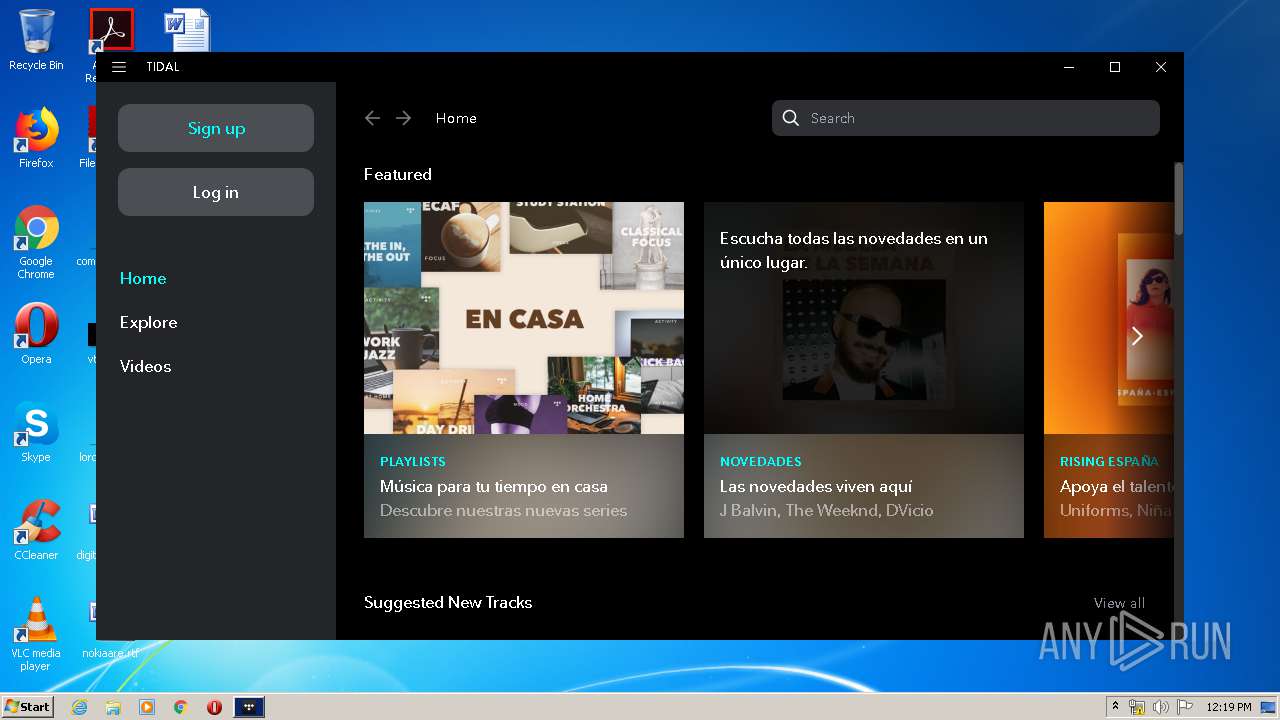Open Explore in the sidebar
The image size is (1280, 720).
click(148, 322)
